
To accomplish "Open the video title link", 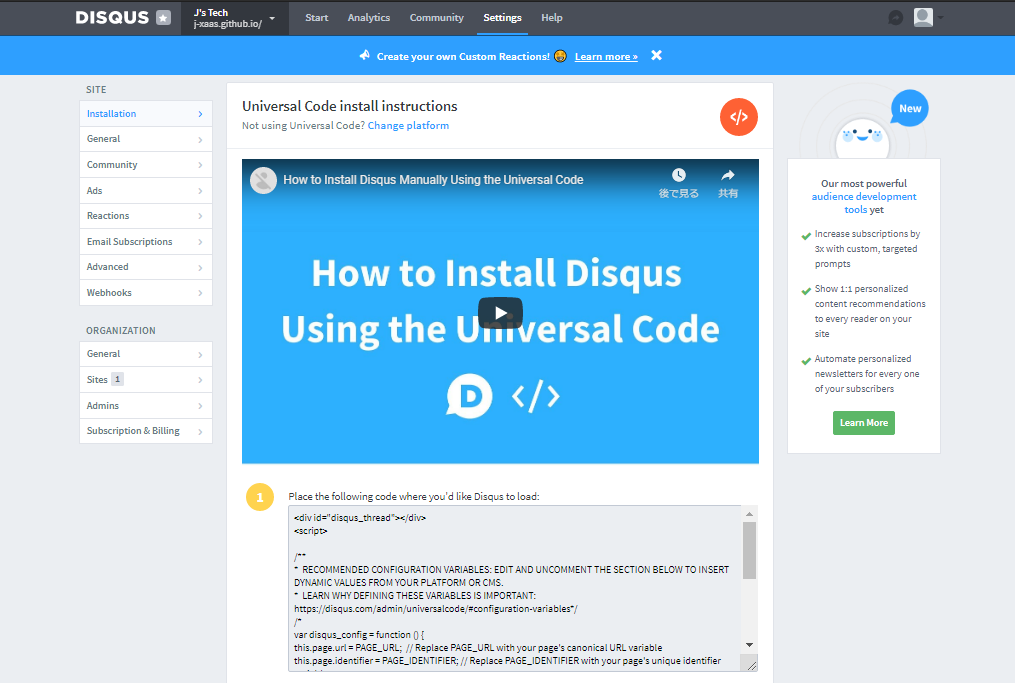I will coord(433,180).
